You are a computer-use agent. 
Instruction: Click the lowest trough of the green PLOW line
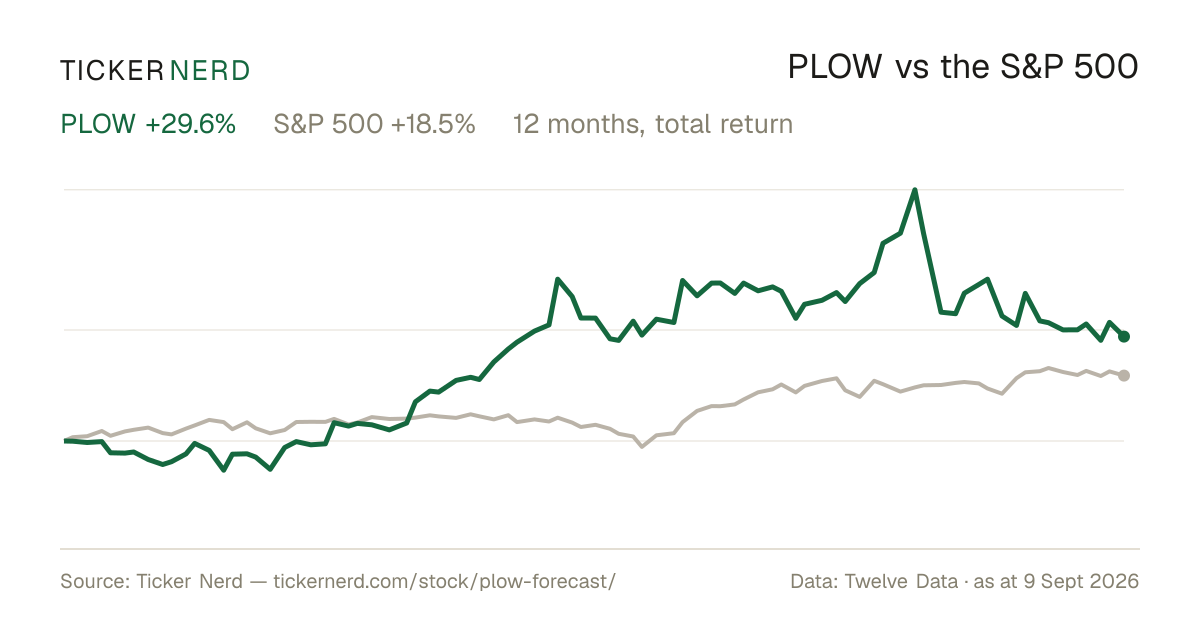[x=224, y=470]
